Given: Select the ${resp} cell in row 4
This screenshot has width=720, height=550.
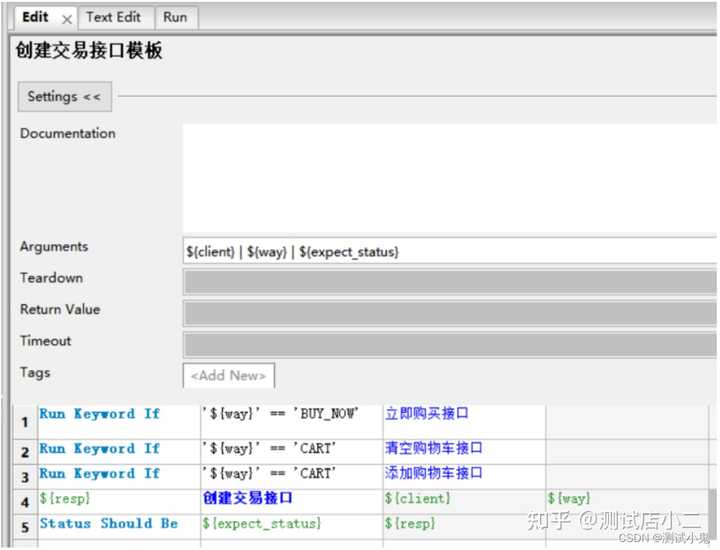Looking at the screenshot, I should point(119,501).
